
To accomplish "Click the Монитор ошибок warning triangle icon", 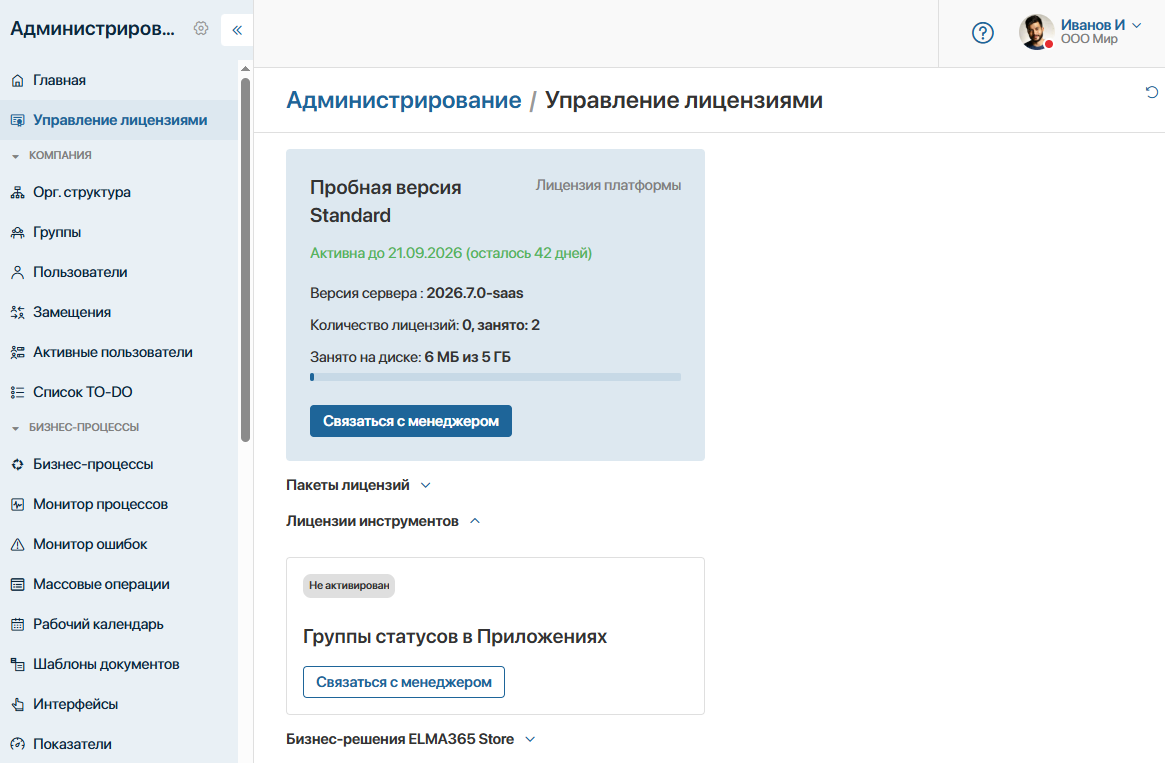I will pos(18,545).
